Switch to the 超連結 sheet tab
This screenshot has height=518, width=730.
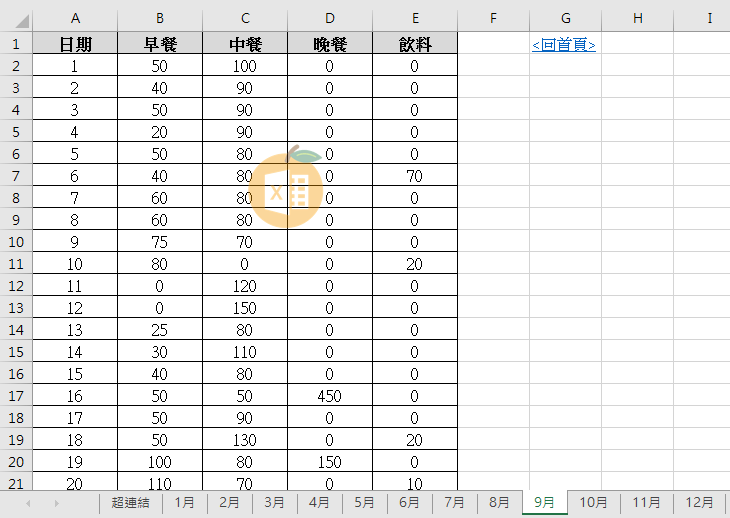coord(130,502)
